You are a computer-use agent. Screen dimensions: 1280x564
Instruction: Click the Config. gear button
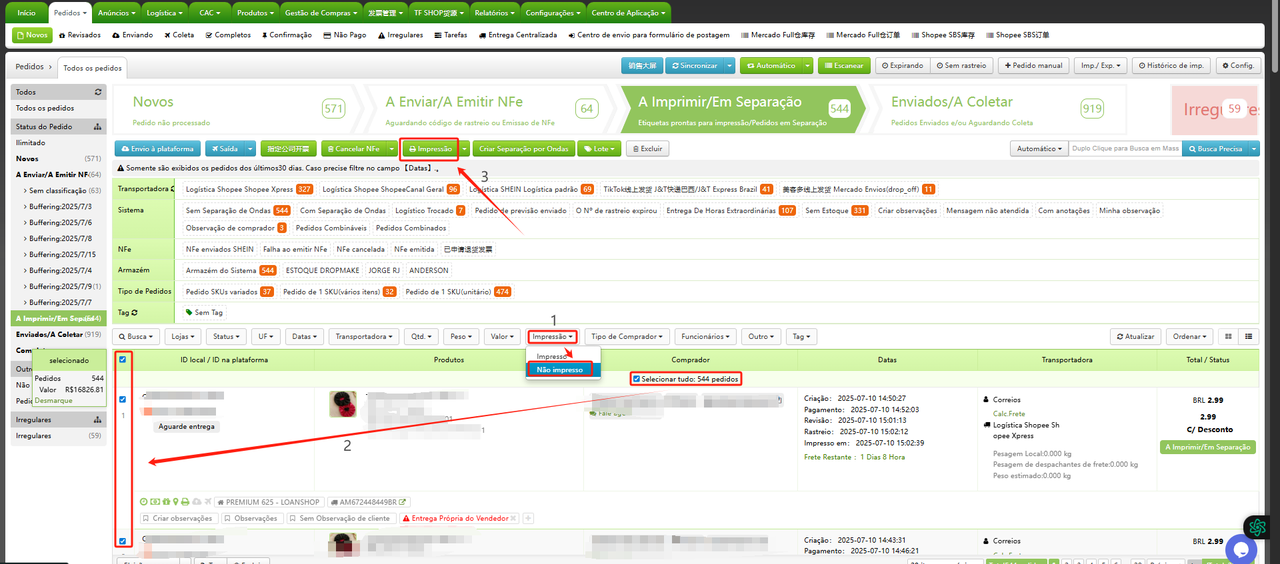(x=1238, y=66)
